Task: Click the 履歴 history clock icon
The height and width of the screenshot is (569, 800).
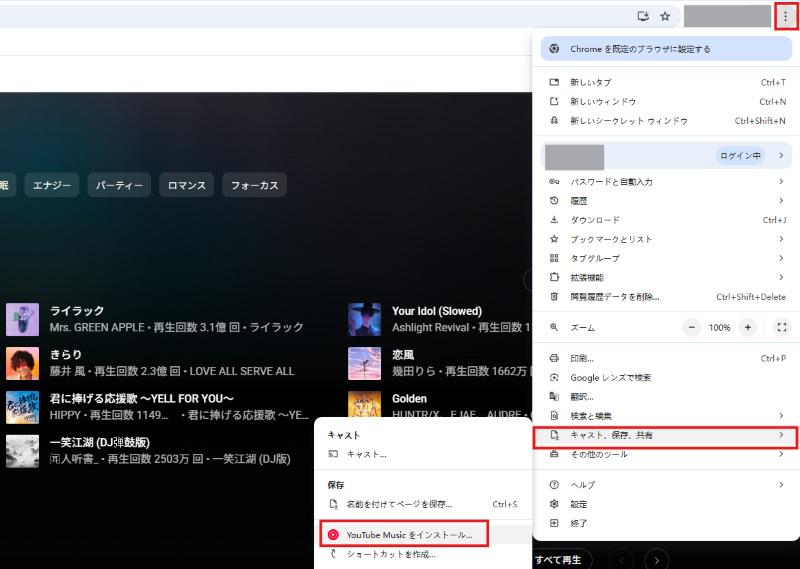Action: pos(554,201)
